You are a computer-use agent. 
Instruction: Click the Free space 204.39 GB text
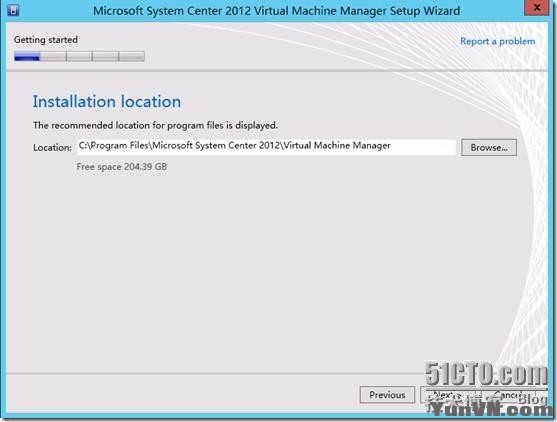121,167
